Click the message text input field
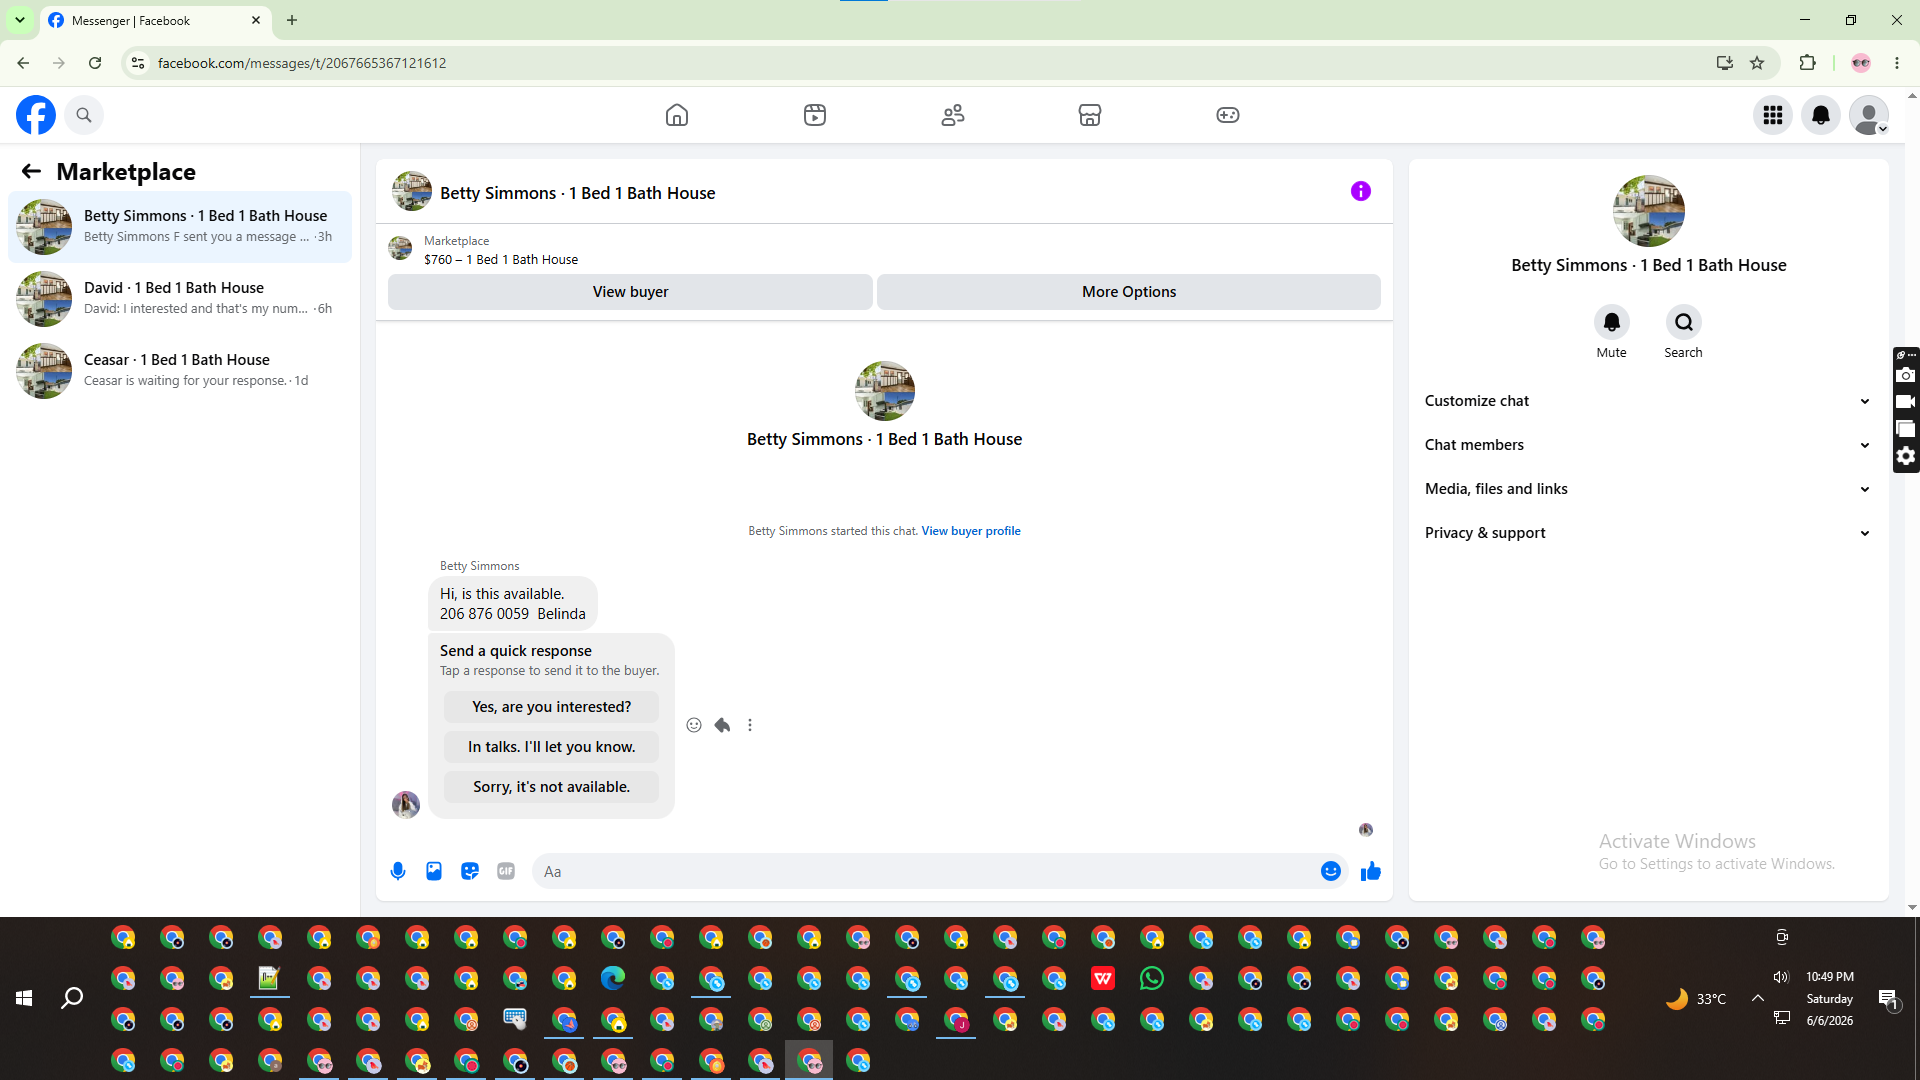The height and width of the screenshot is (1080, 1920). [x=926, y=871]
